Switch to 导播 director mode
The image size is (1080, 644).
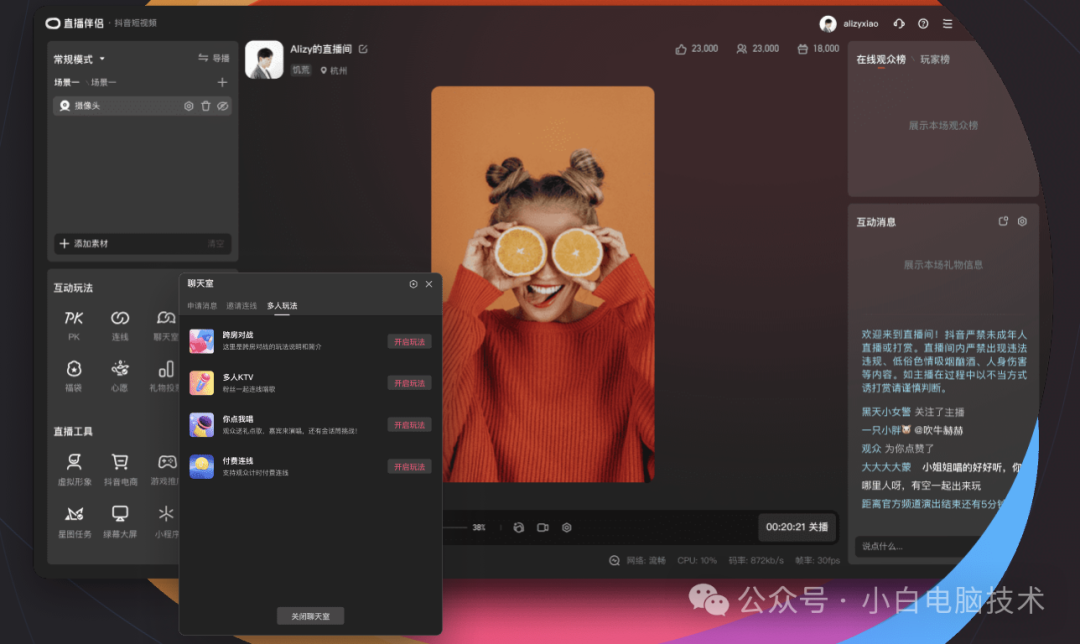[214, 59]
